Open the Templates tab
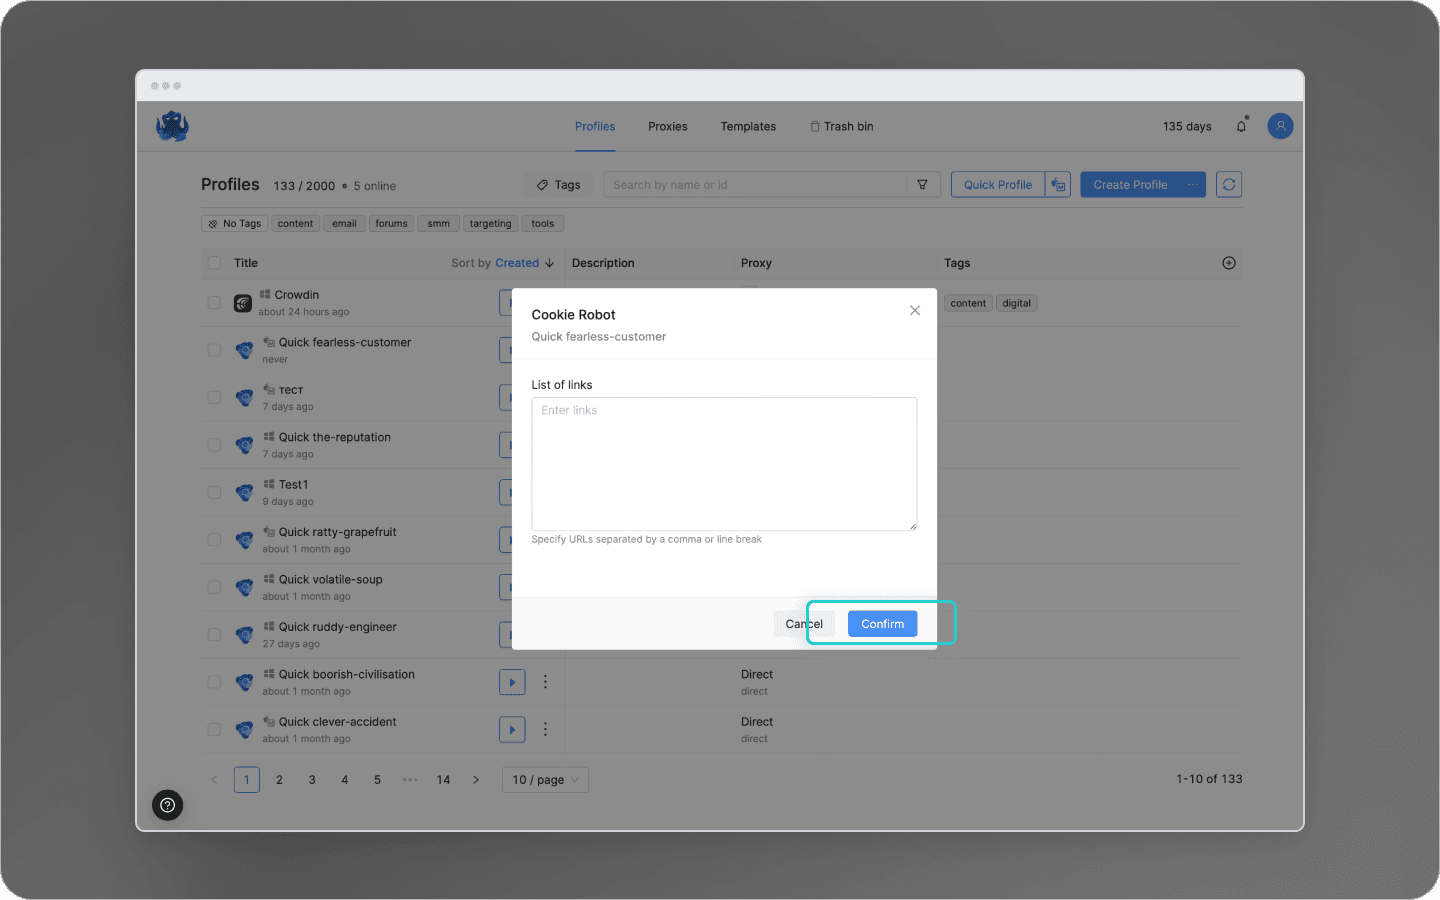Viewport: 1440px width, 900px height. click(x=748, y=127)
